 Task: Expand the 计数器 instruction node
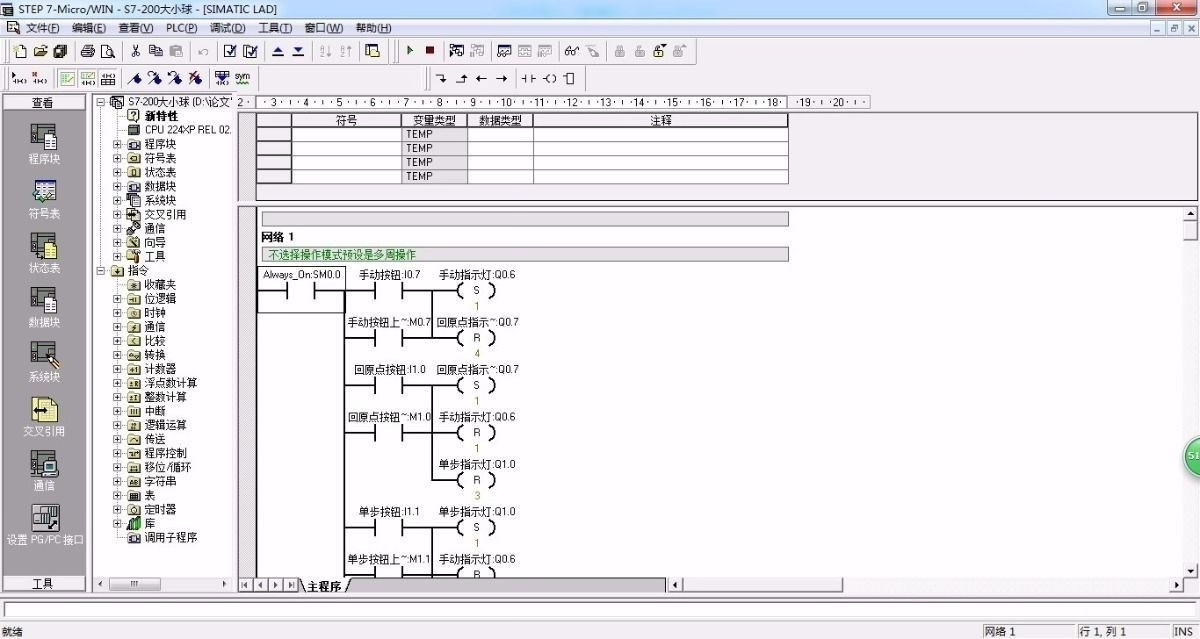coord(116,369)
